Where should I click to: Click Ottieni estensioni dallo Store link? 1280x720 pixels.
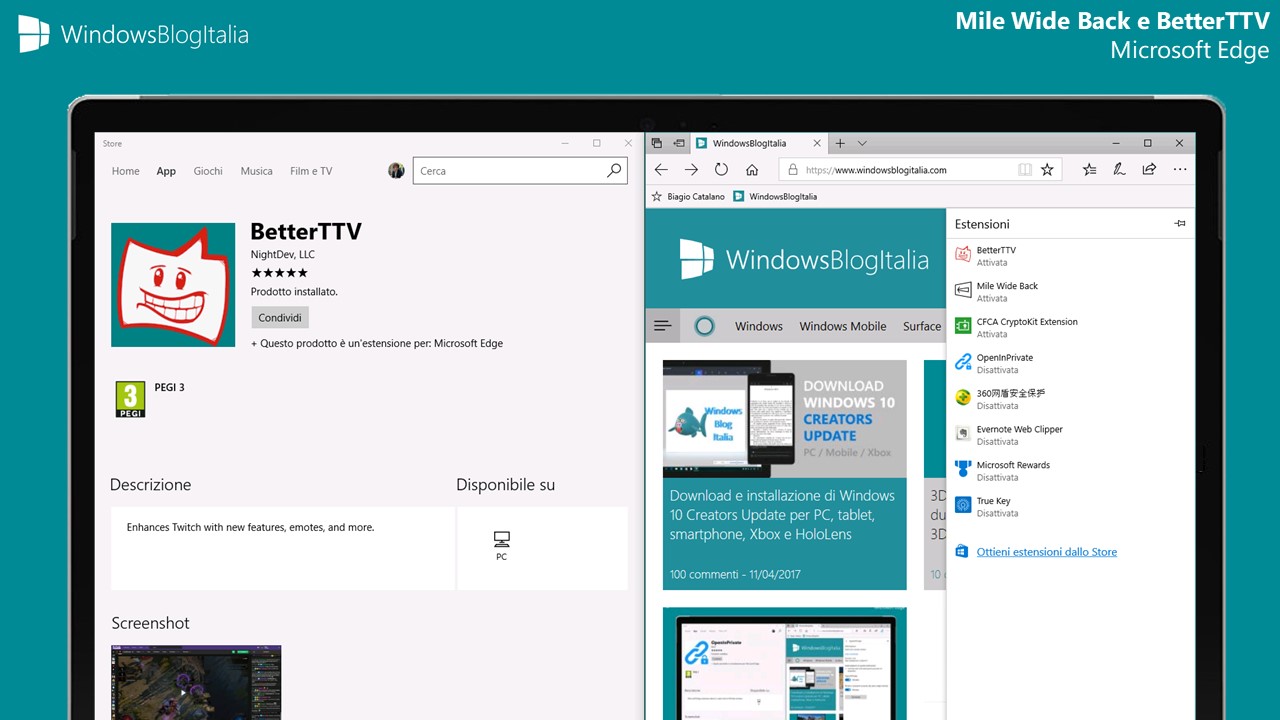tap(1047, 552)
